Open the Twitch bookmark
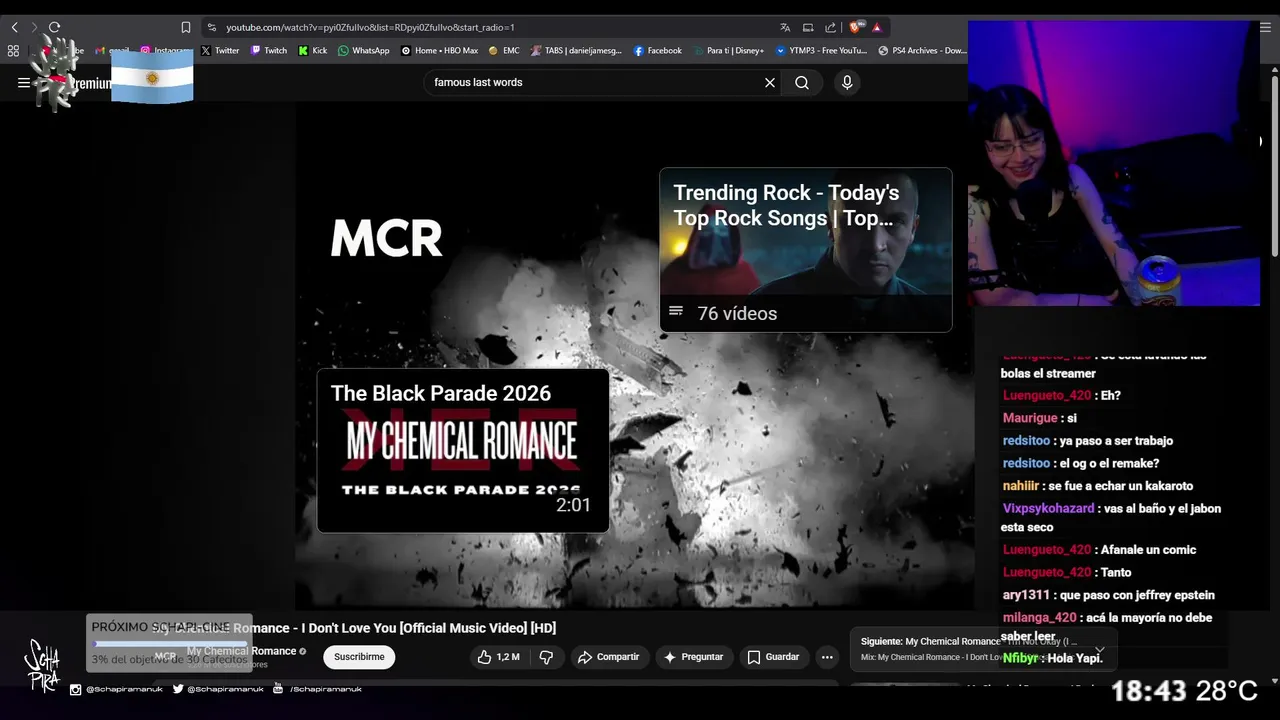Screen dimensions: 1280x720 point(269,50)
